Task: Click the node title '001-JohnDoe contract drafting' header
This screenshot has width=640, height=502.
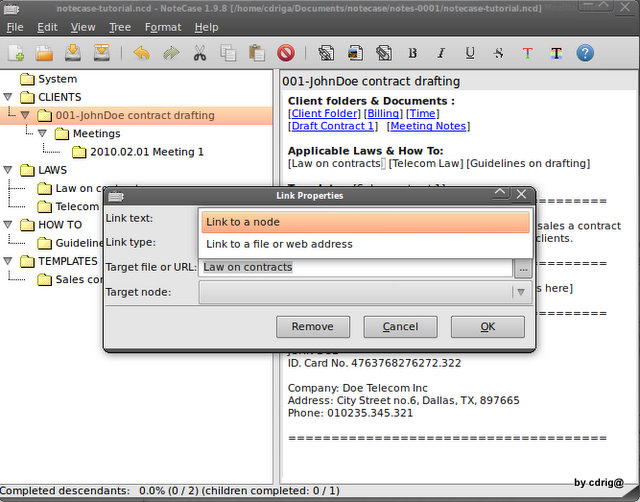Action: [x=371, y=81]
